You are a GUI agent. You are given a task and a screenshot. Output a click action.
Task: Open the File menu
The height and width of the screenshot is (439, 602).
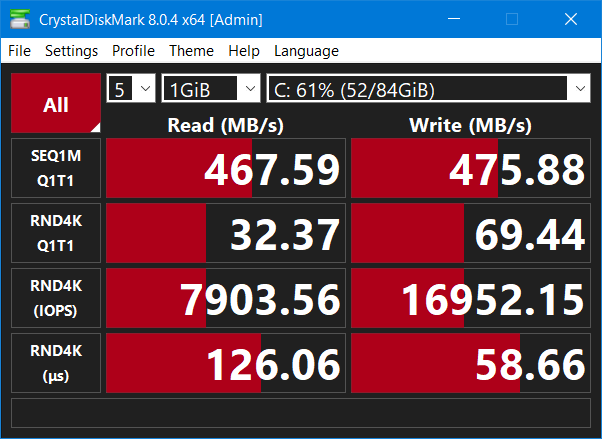coord(19,51)
